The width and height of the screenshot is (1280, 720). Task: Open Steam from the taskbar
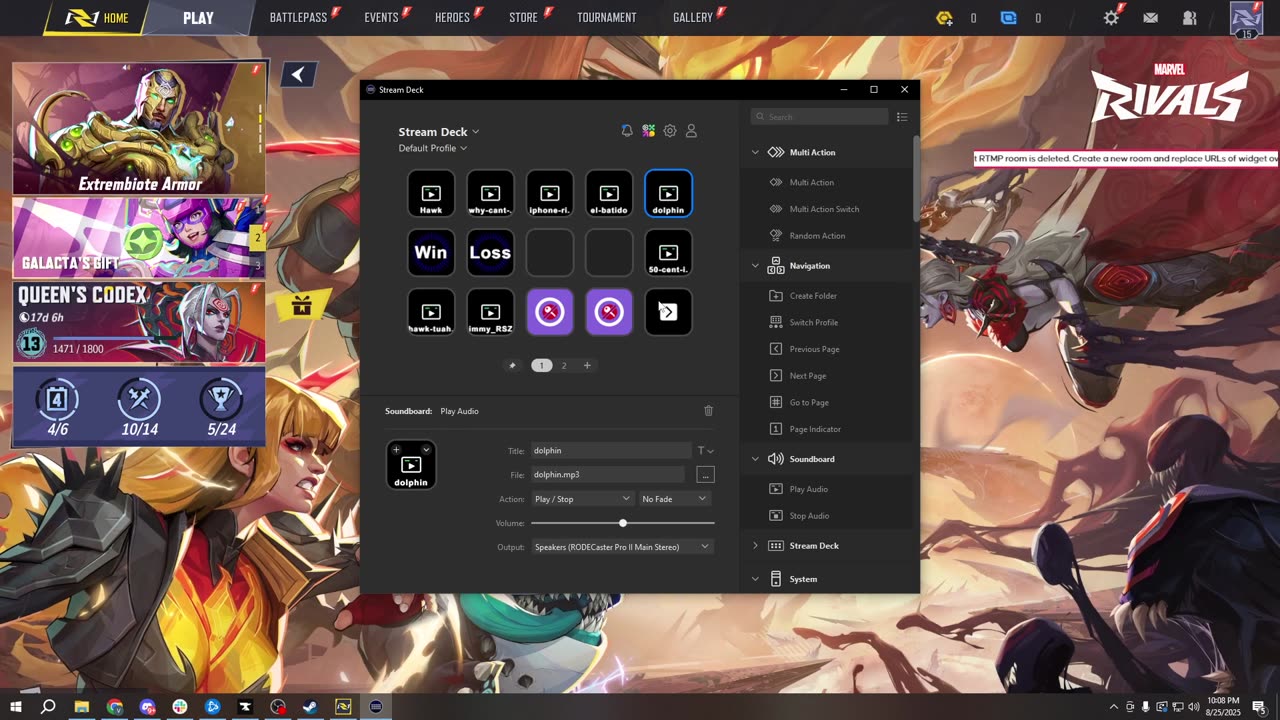tap(310, 707)
